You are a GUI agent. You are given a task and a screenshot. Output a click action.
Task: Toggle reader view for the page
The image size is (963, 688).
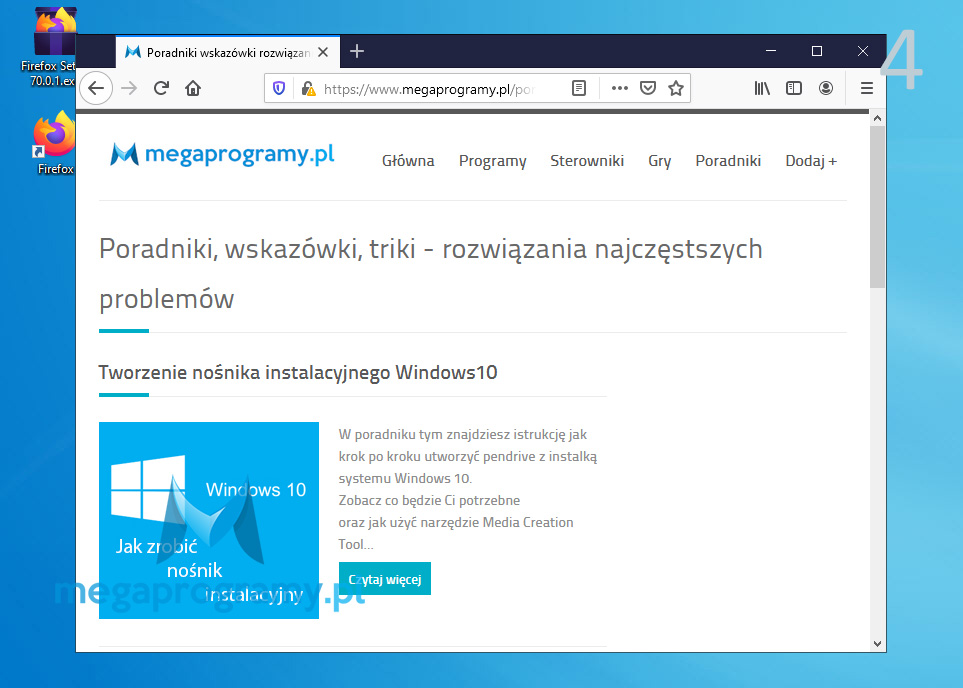(579, 88)
